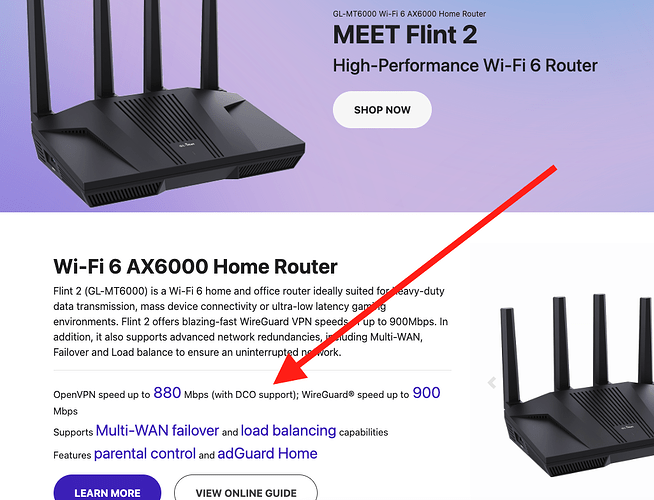Click the highlighted 880 Mbps figure
This screenshot has height=500, width=654.
[x=167, y=393]
